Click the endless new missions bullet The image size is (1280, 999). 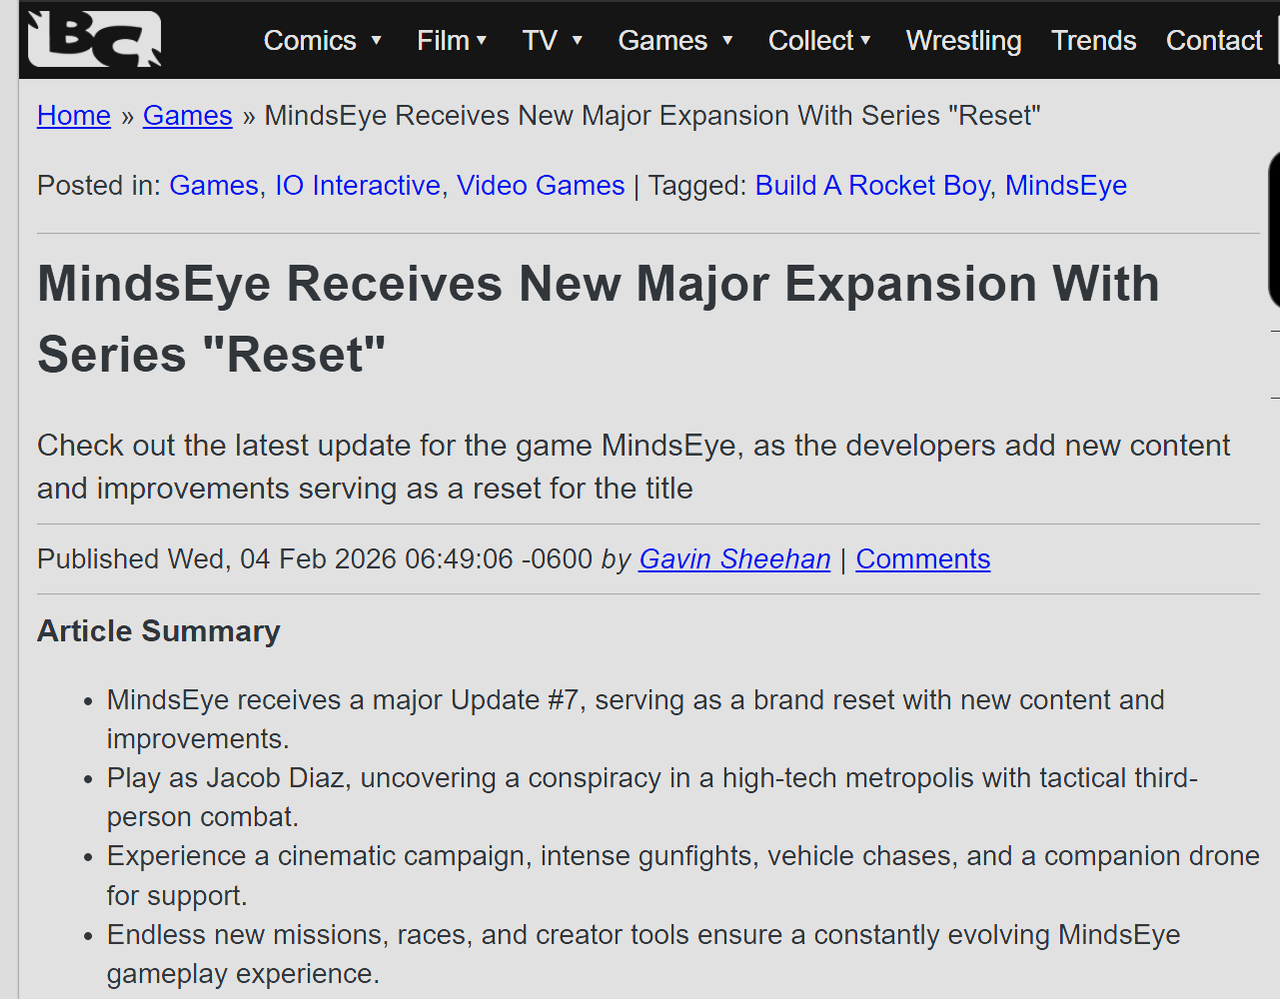point(644,954)
